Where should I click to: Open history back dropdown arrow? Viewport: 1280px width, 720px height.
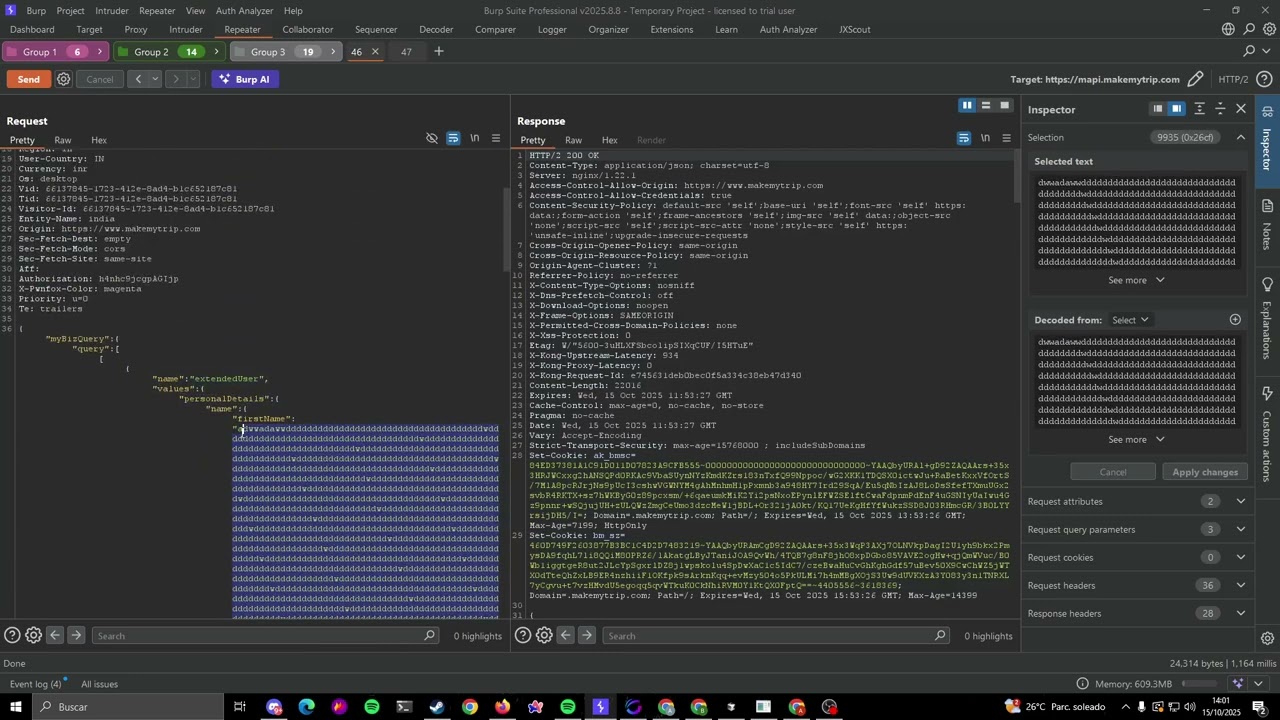155,79
